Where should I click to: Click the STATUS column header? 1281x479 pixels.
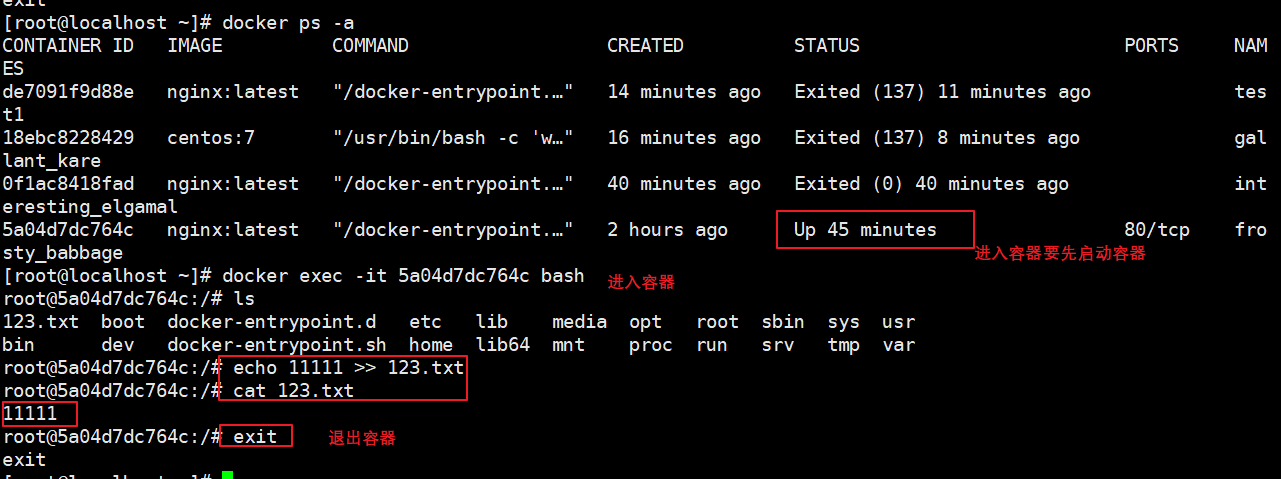click(827, 45)
